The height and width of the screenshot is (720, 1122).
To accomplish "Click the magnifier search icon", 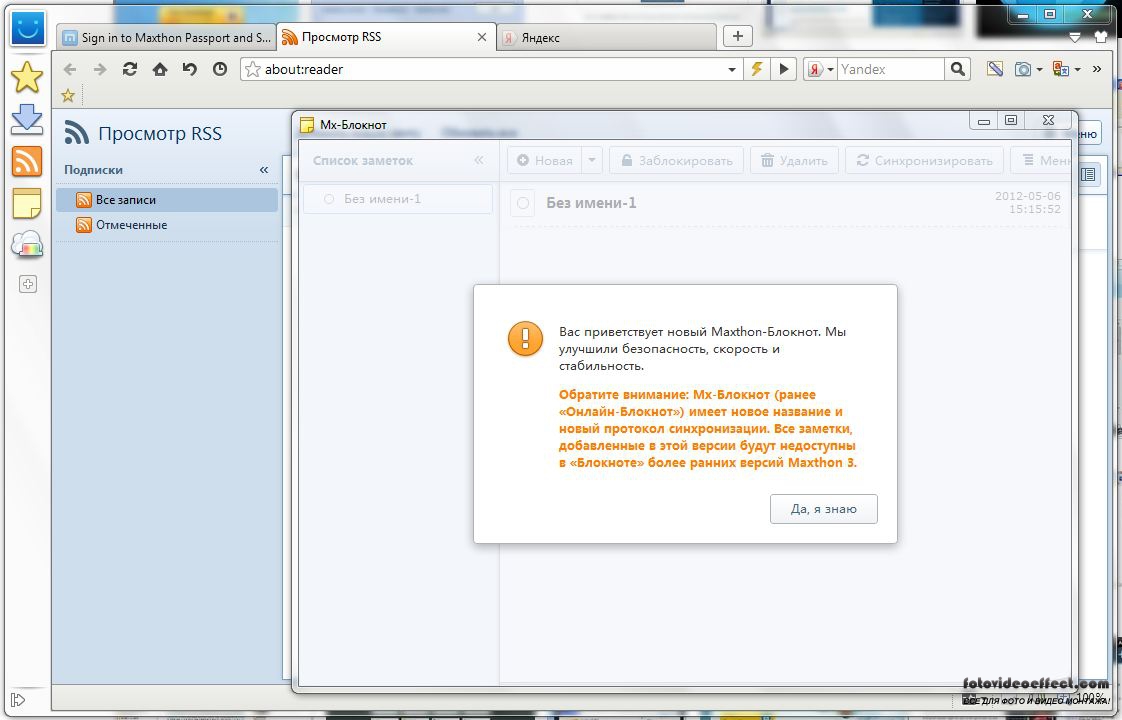I will pyautogui.click(x=957, y=69).
